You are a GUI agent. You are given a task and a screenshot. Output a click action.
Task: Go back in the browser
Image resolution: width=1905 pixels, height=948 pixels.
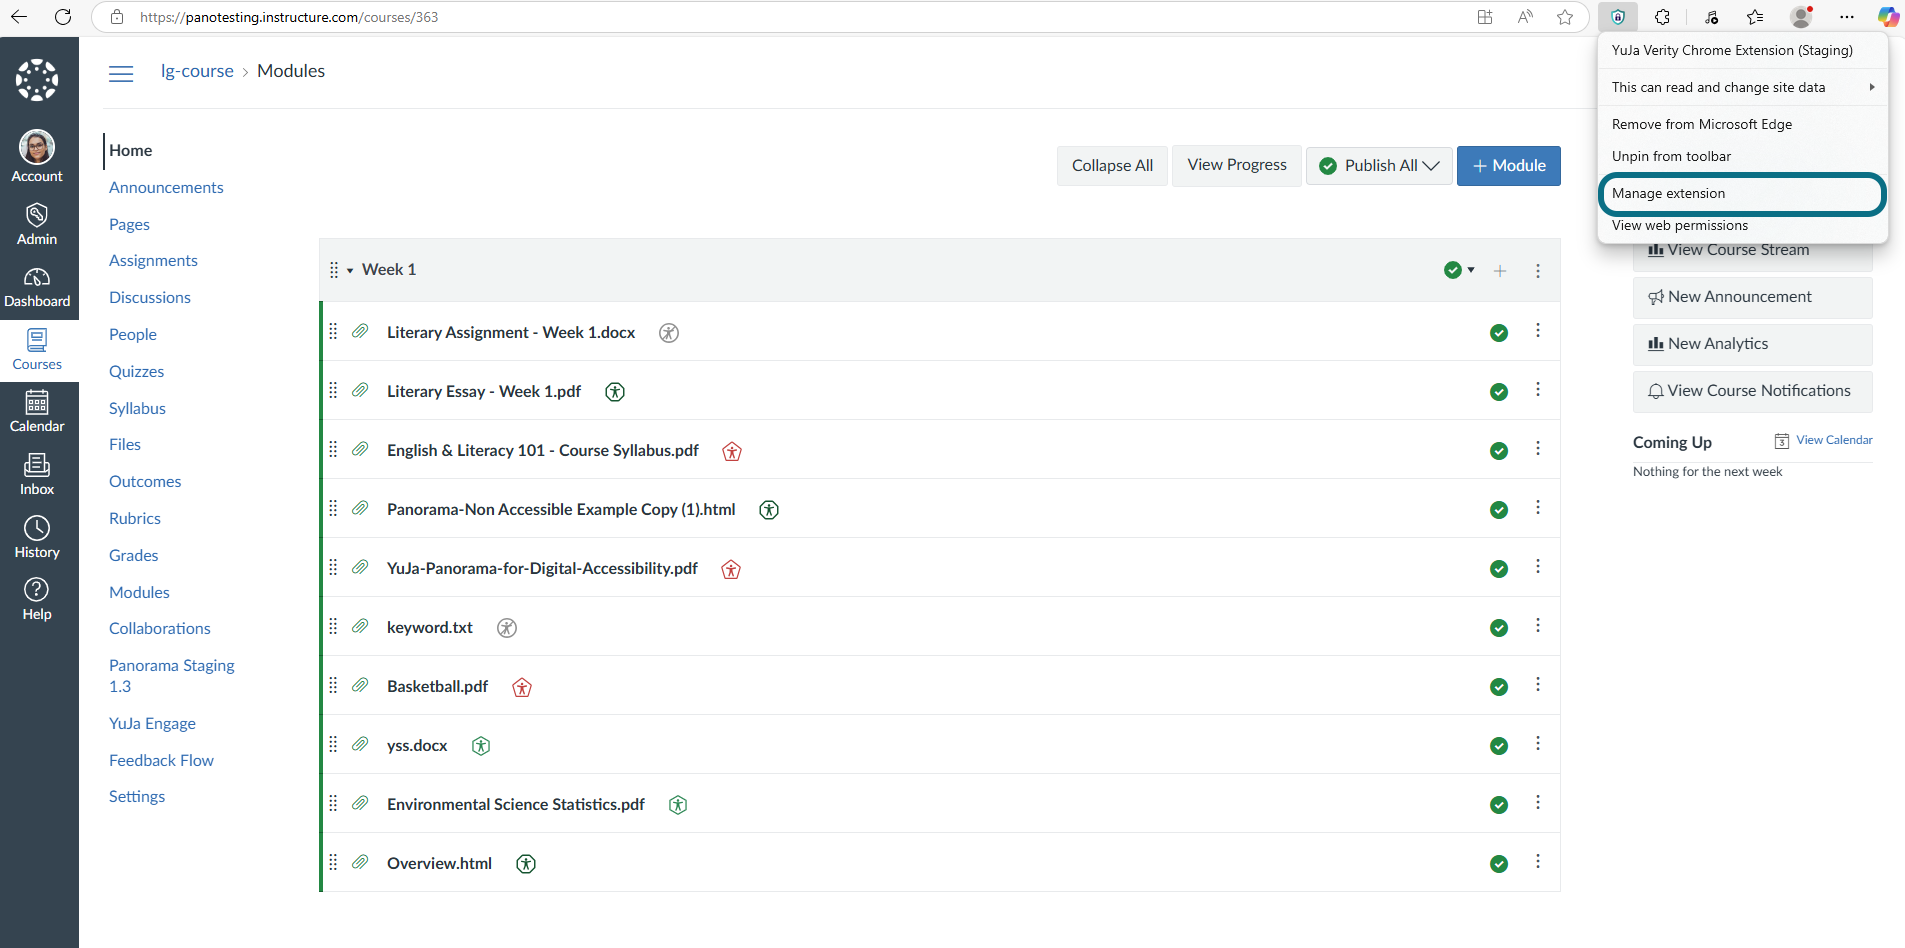[x=19, y=17]
